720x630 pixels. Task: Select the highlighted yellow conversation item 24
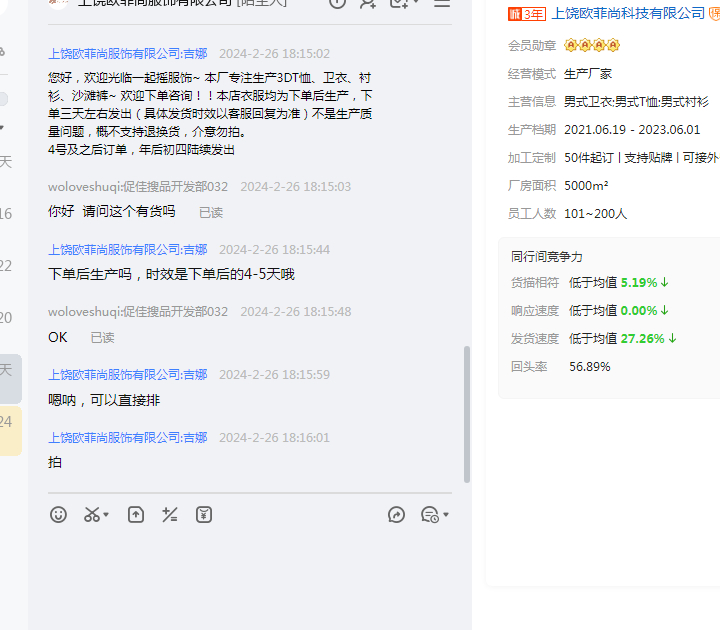pos(10,430)
